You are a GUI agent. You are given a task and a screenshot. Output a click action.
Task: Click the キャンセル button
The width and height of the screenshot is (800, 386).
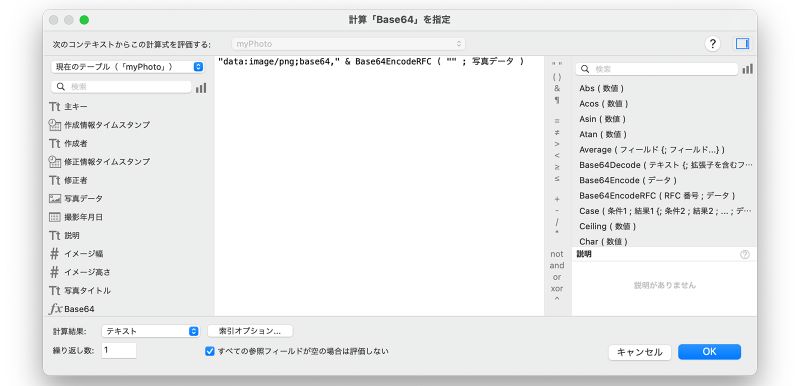pyautogui.click(x=640, y=352)
